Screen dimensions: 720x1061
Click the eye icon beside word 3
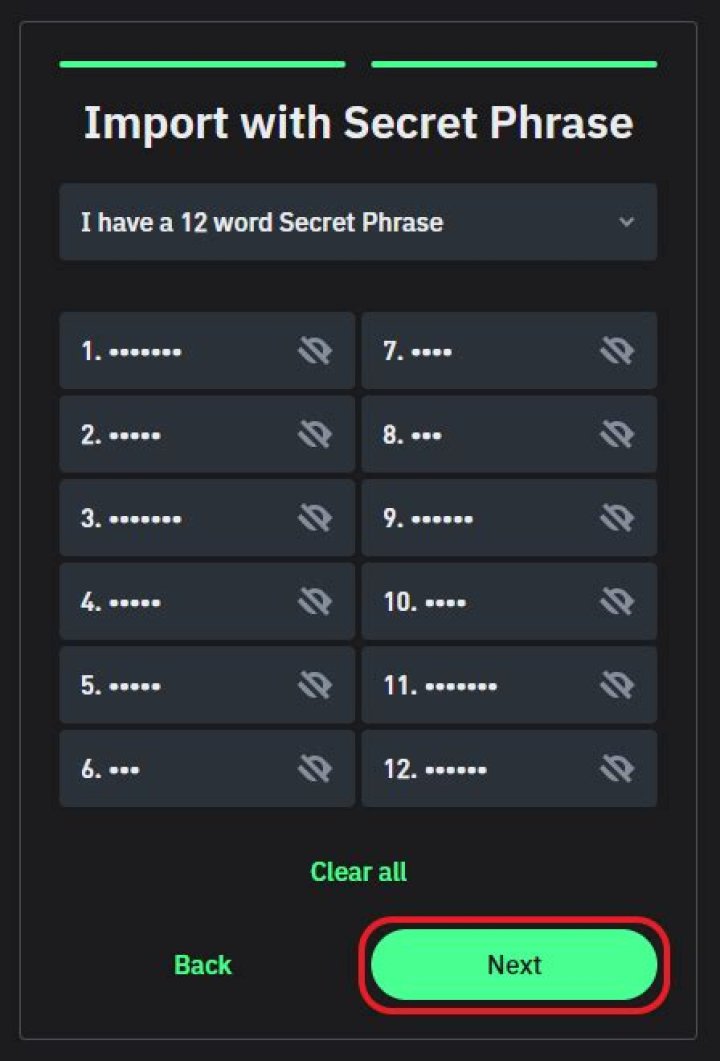316,518
